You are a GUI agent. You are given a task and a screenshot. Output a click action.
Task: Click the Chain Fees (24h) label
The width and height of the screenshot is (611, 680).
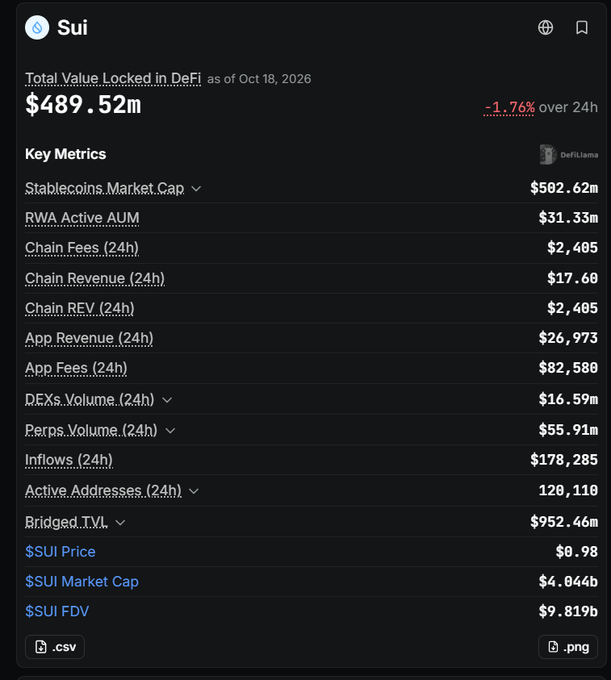click(82, 248)
